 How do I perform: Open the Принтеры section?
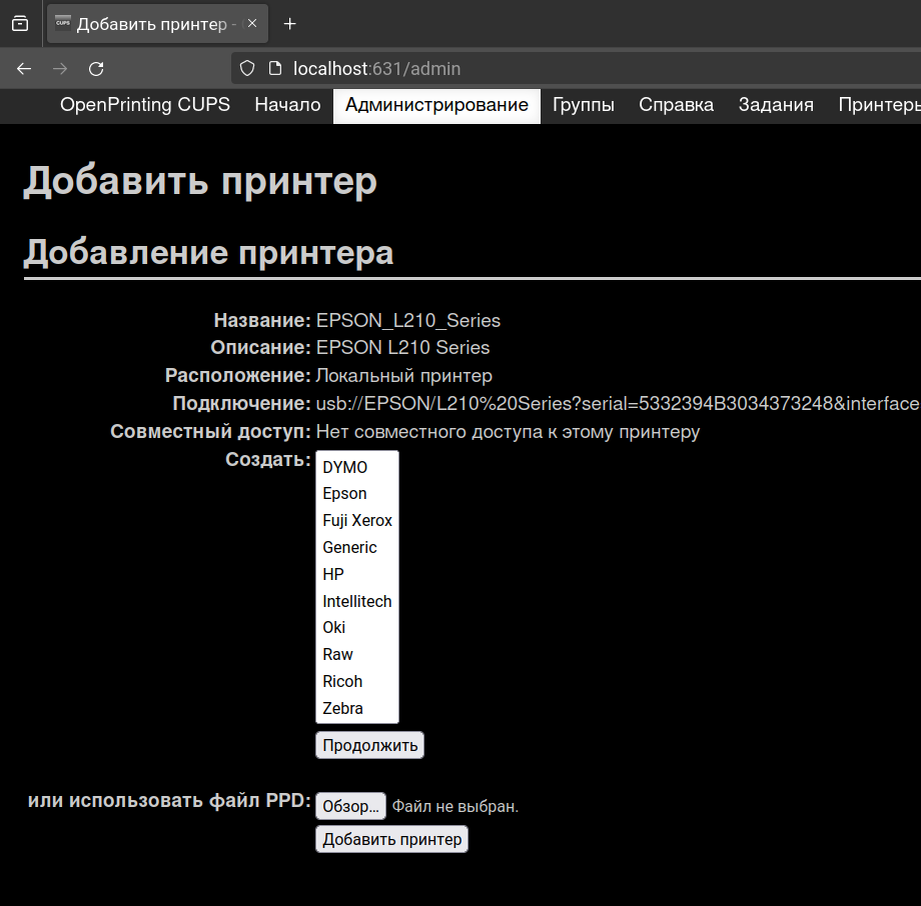[879, 105]
